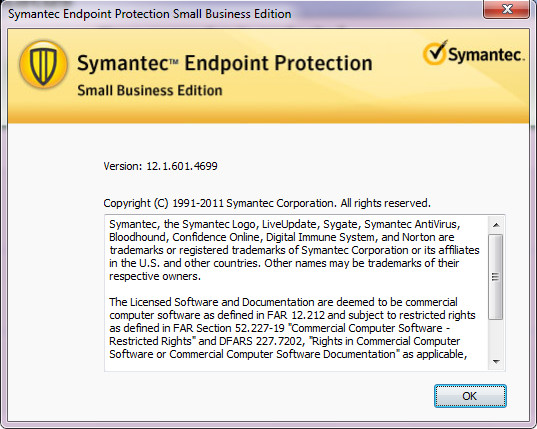
Task: Click the Small Business Edition subtitle
Action: coord(150,90)
